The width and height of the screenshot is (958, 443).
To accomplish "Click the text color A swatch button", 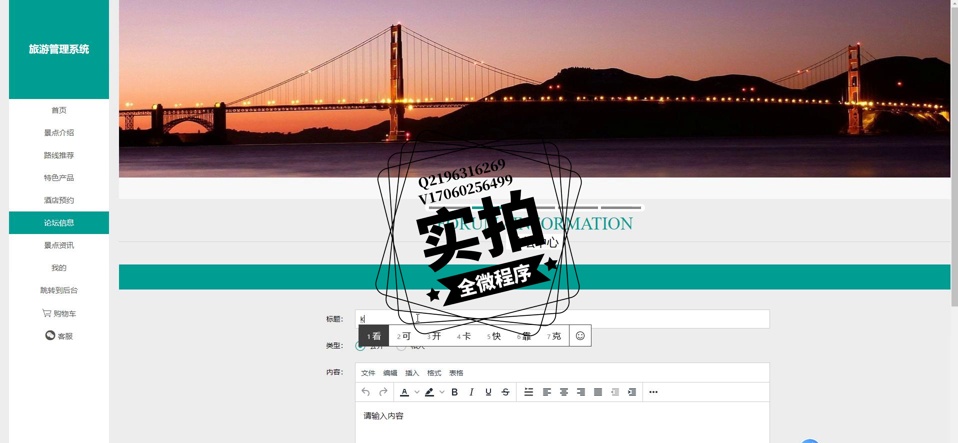I will 404,392.
